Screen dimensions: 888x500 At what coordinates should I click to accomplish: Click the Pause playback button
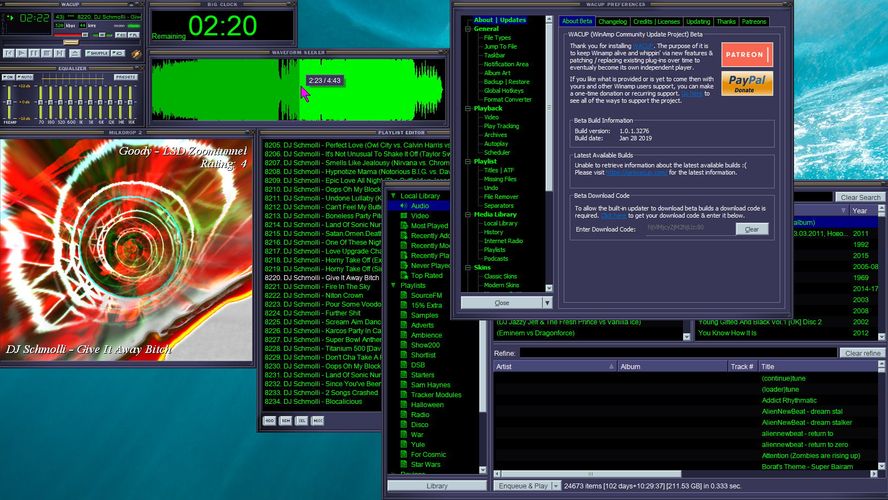pyautogui.click(x=35, y=51)
